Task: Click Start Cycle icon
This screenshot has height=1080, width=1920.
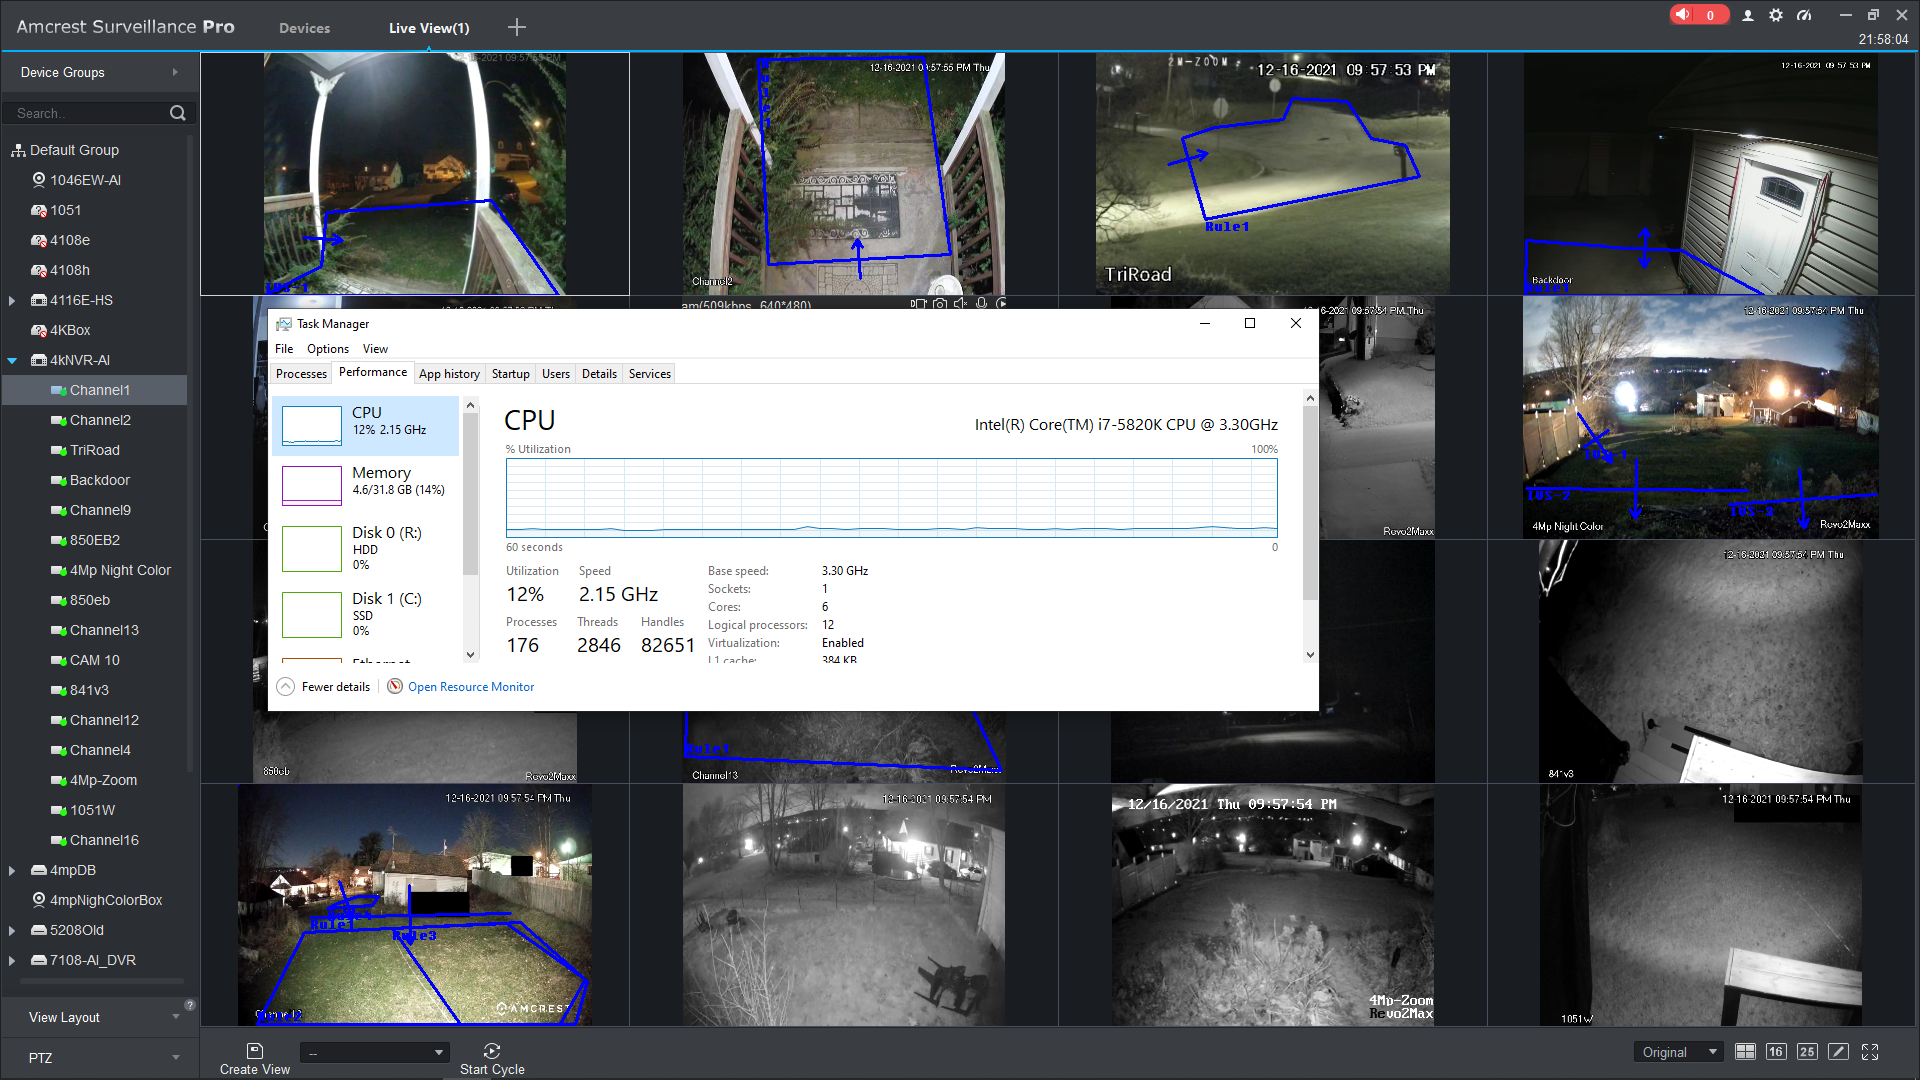Action: coord(492,1051)
